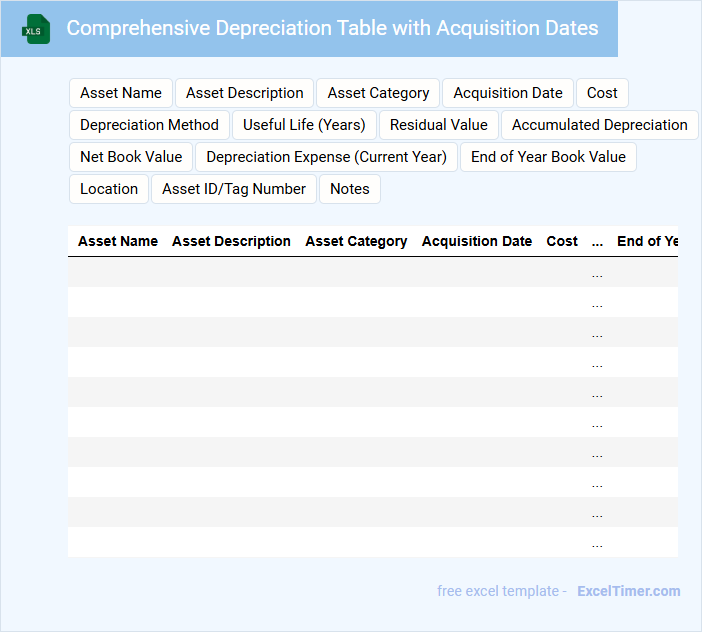702x632 pixels.
Task: Open the ExcelTimer.com link
Action: coord(628,591)
